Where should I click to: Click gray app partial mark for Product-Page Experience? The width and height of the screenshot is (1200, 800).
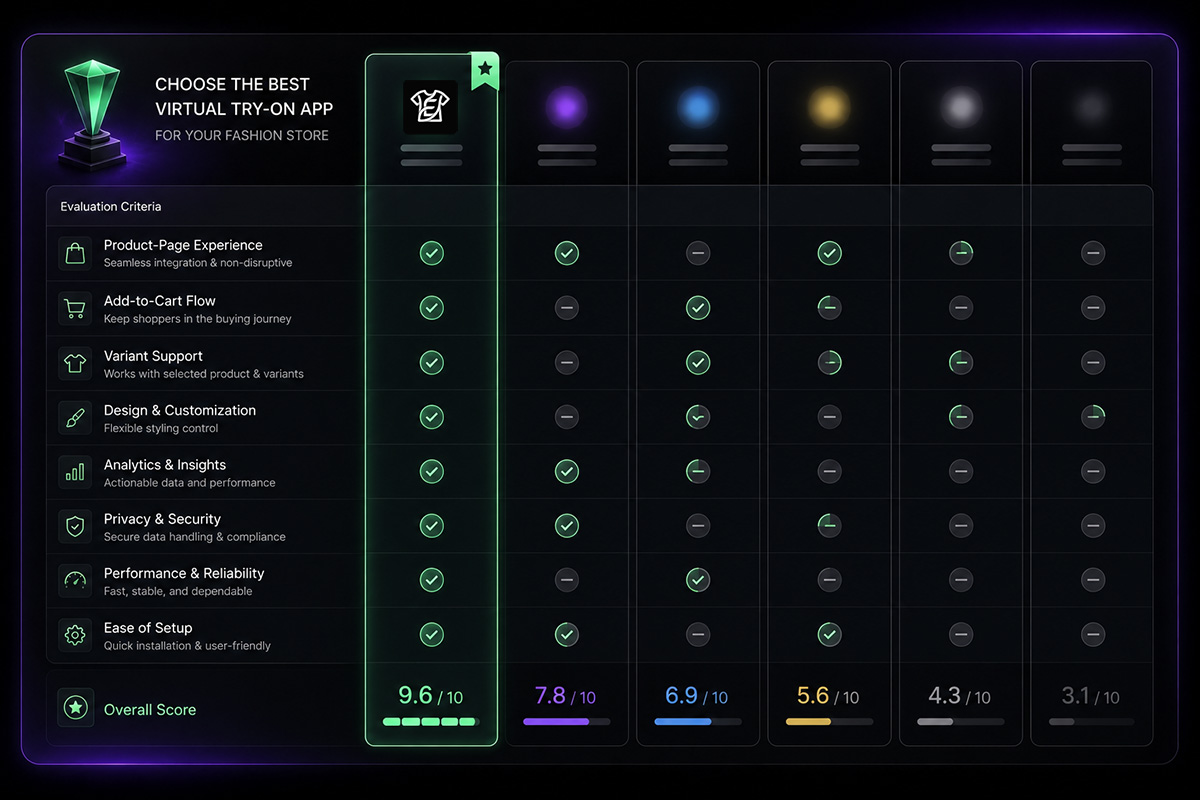point(961,253)
